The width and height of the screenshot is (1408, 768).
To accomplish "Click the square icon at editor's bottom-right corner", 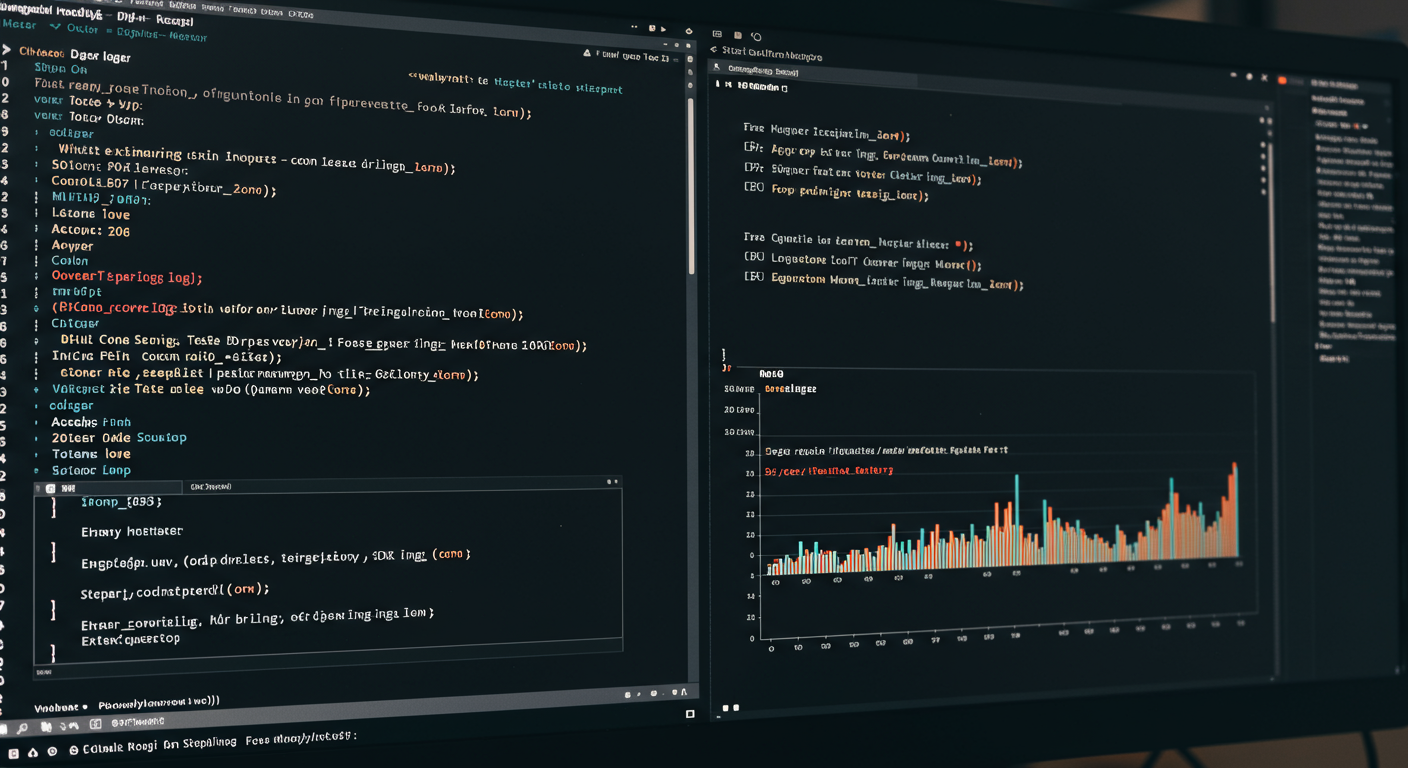I will click(x=690, y=714).
